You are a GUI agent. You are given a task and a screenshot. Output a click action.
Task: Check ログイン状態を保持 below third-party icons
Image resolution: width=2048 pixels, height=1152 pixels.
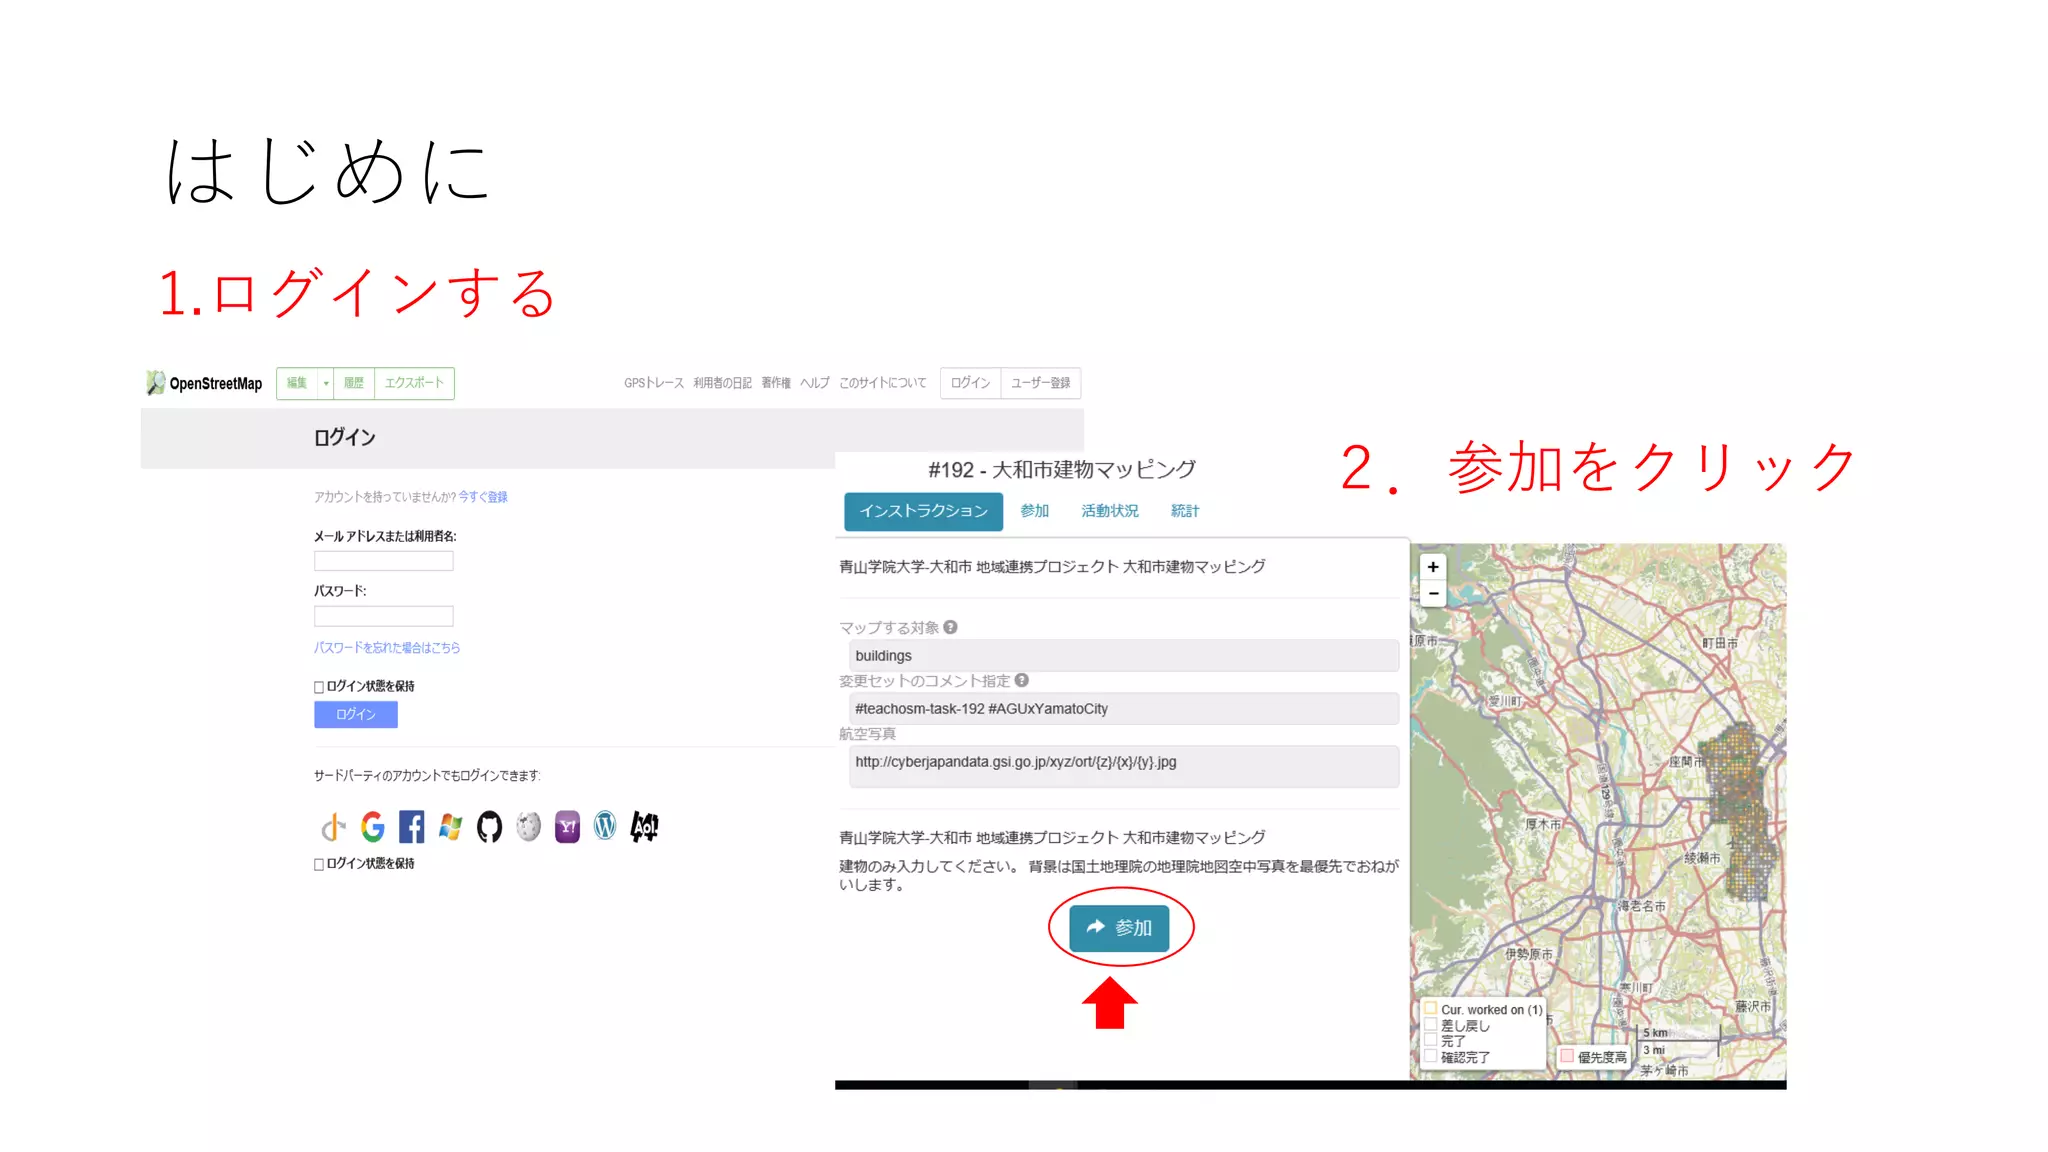click(319, 864)
